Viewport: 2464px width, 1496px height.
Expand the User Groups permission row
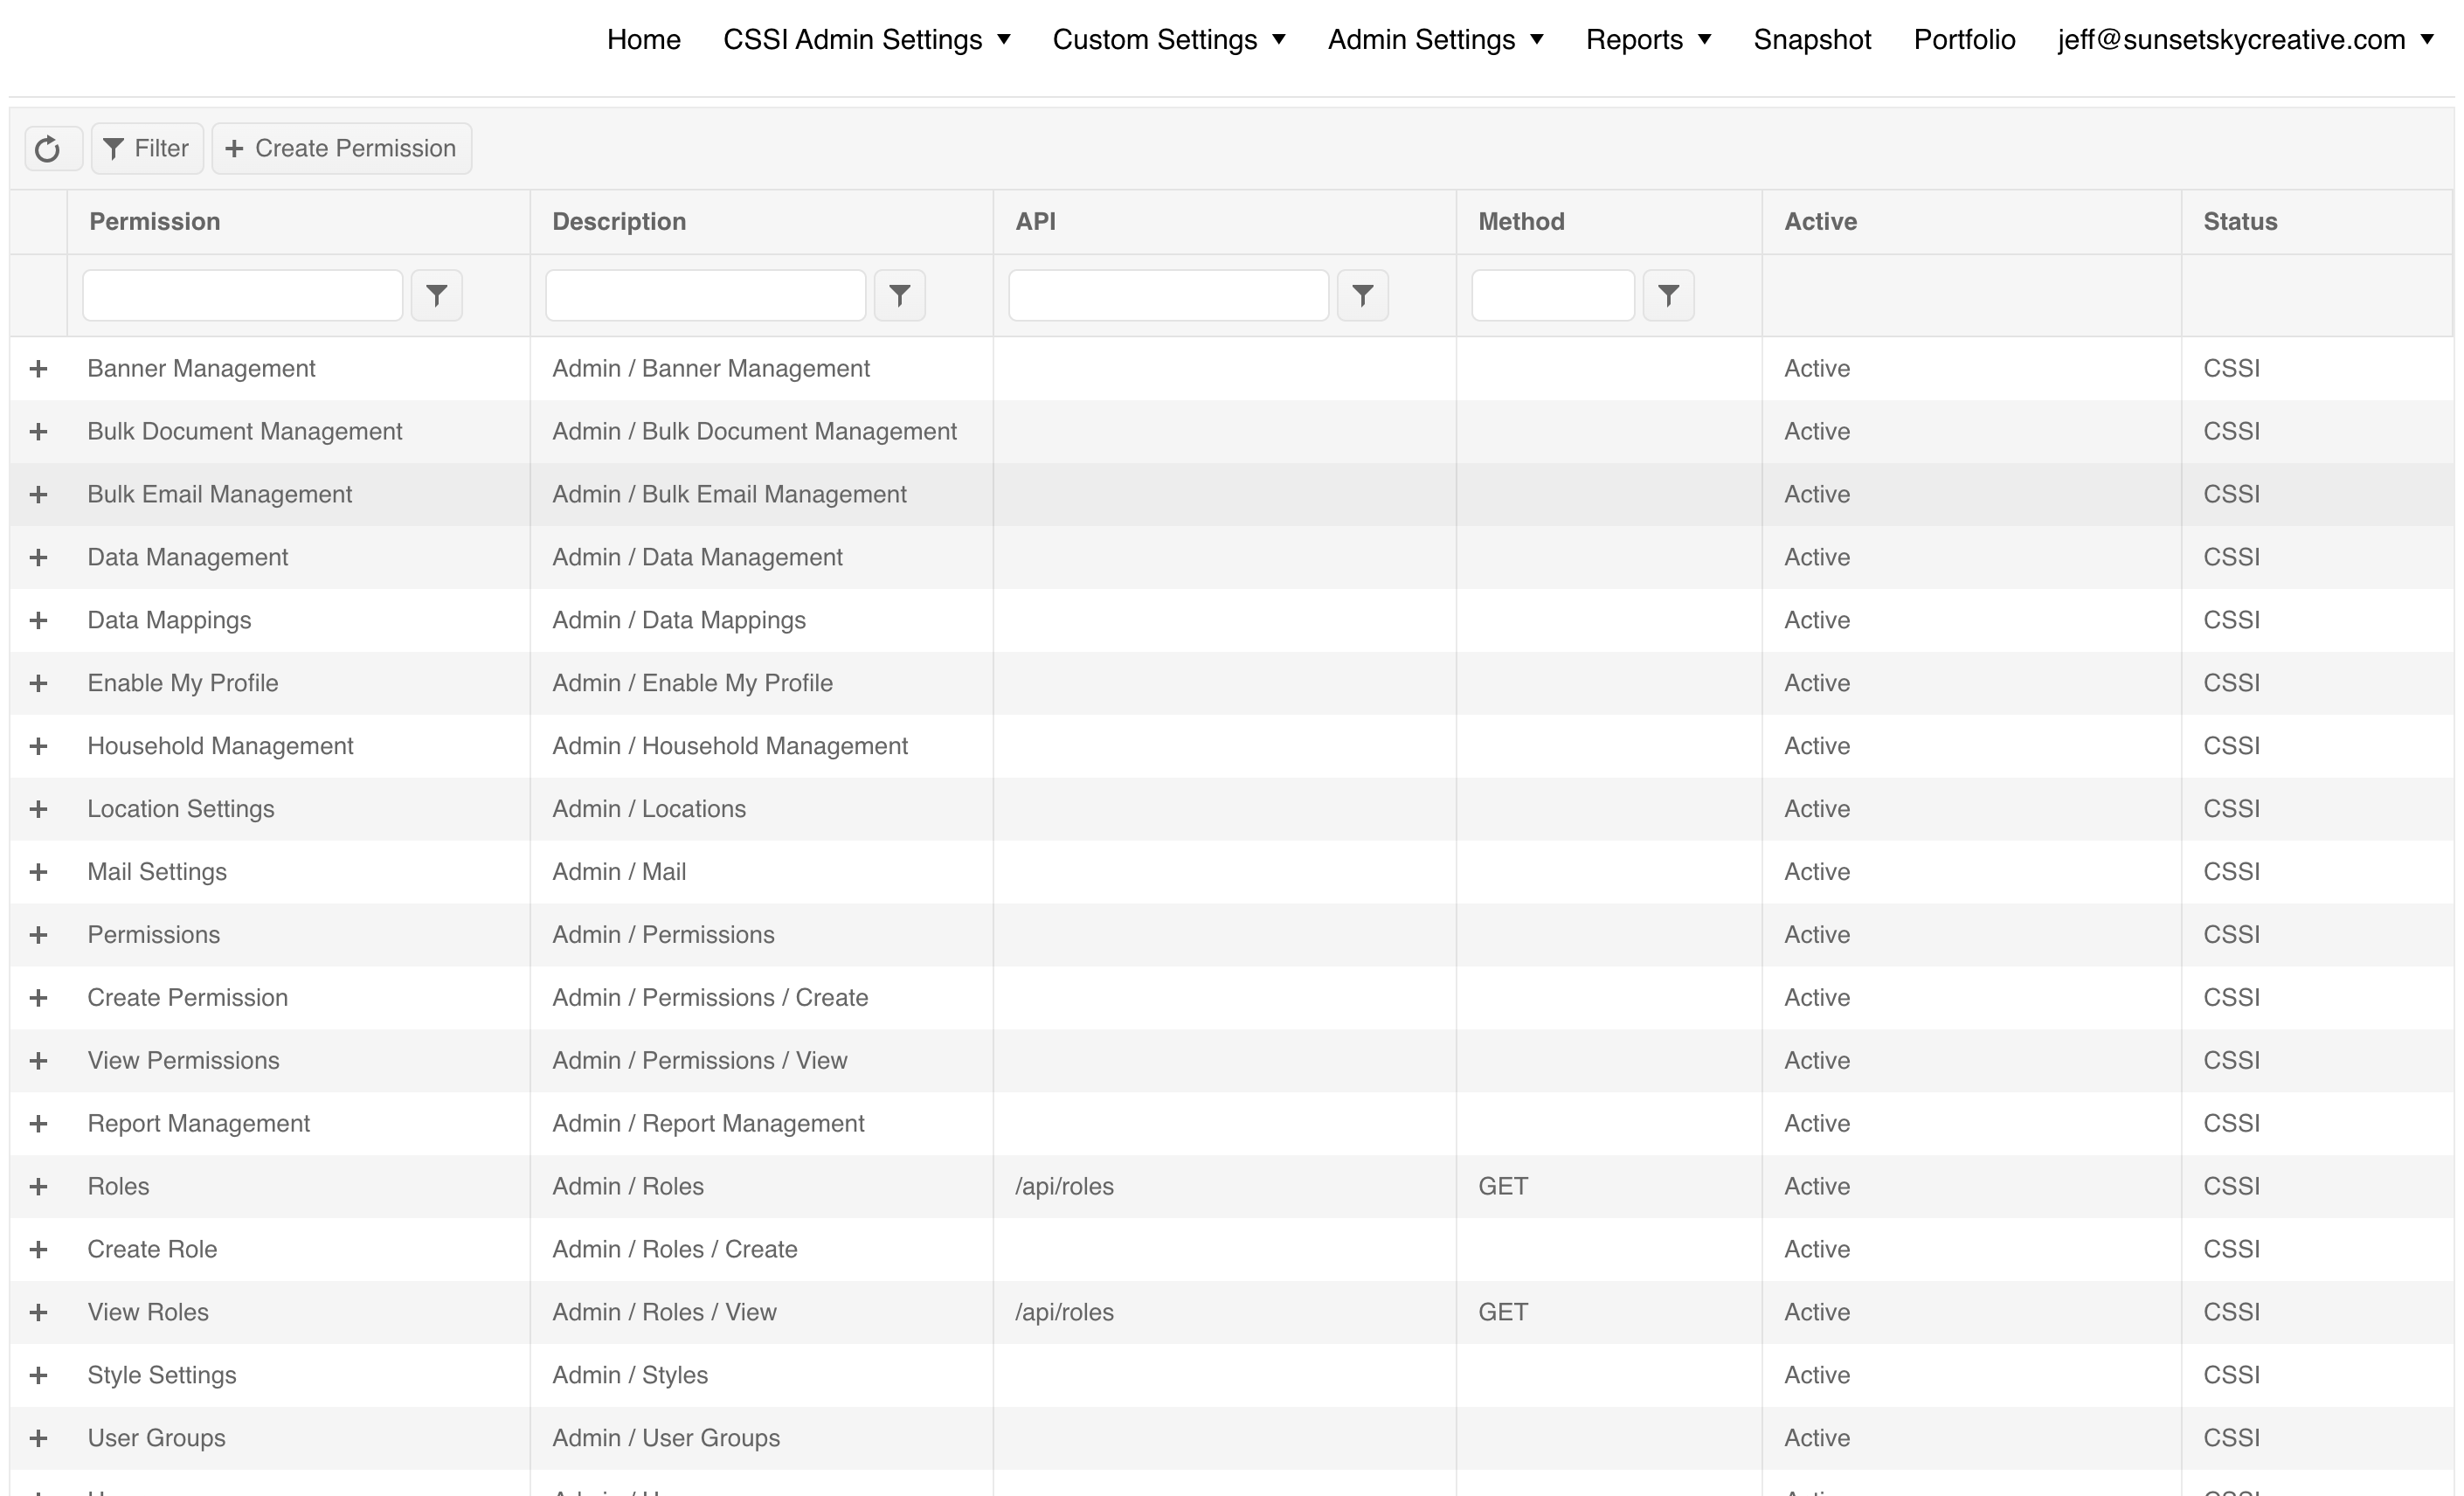point(39,1438)
